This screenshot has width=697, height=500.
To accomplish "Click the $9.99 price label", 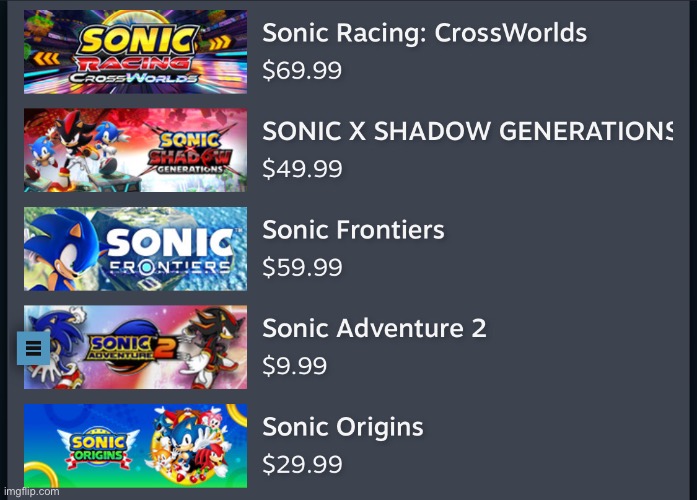I will [x=294, y=366].
